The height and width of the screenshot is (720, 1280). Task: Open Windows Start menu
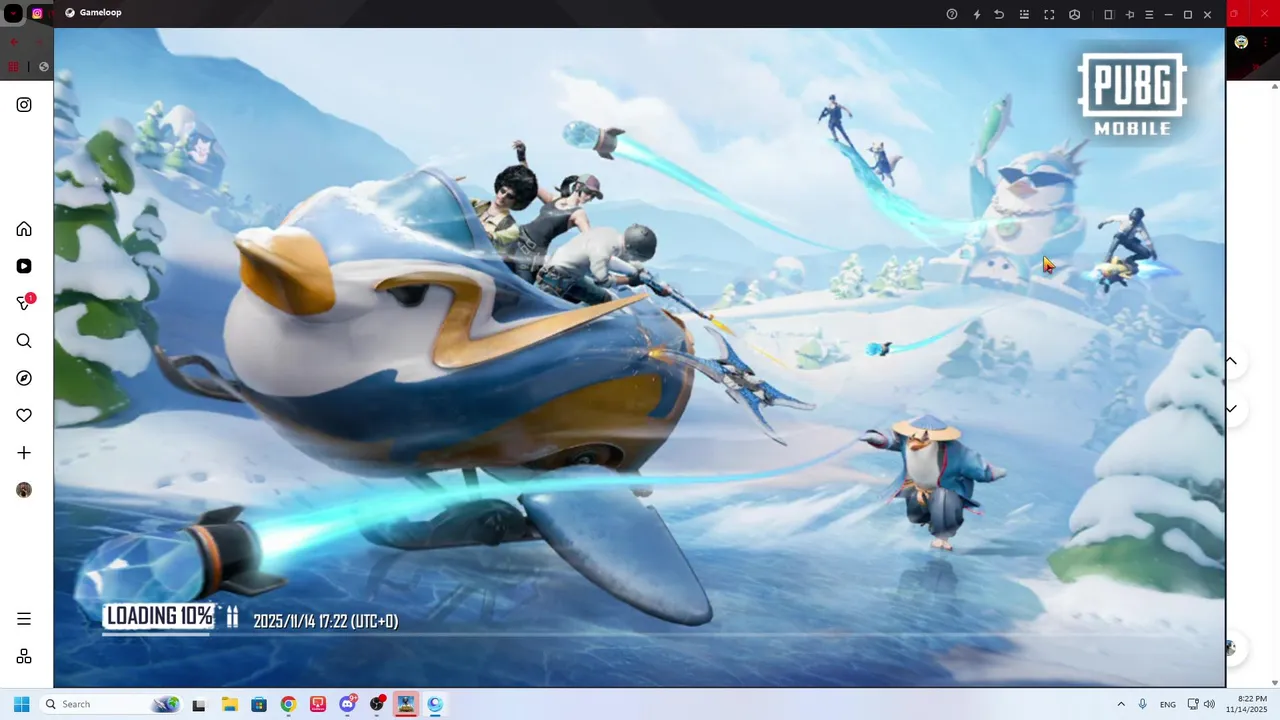click(x=21, y=704)
